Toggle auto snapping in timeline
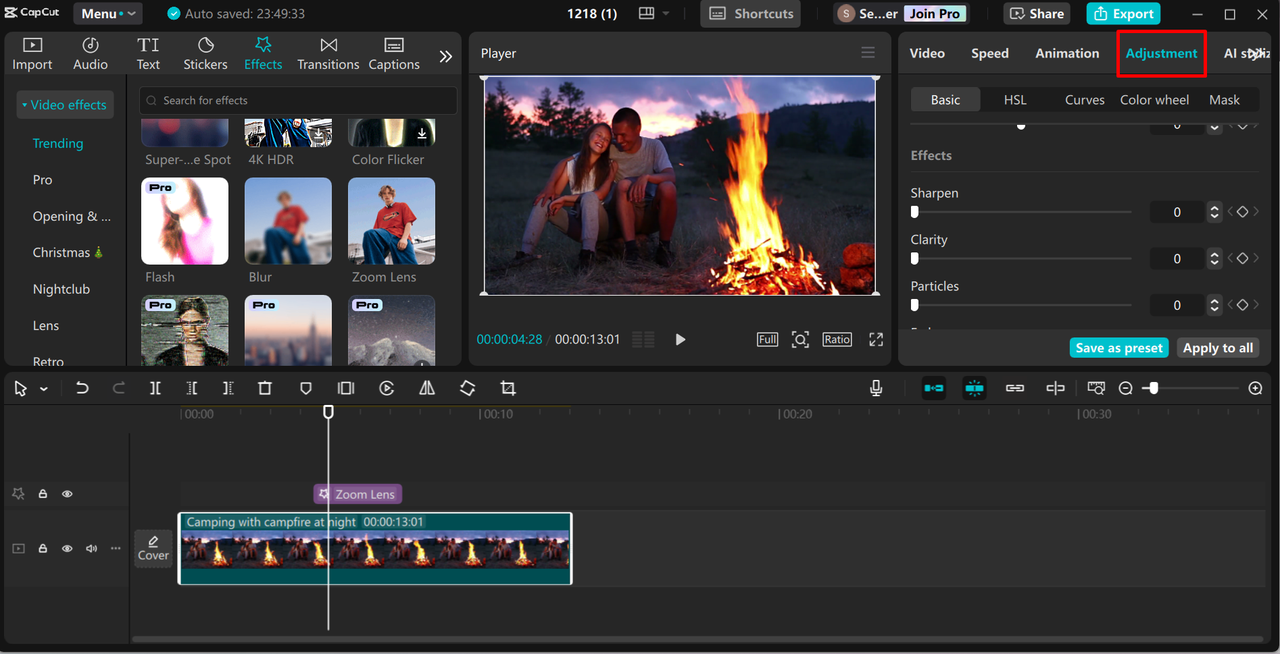This screenshot has height=654, width=1280. [974, 388]
